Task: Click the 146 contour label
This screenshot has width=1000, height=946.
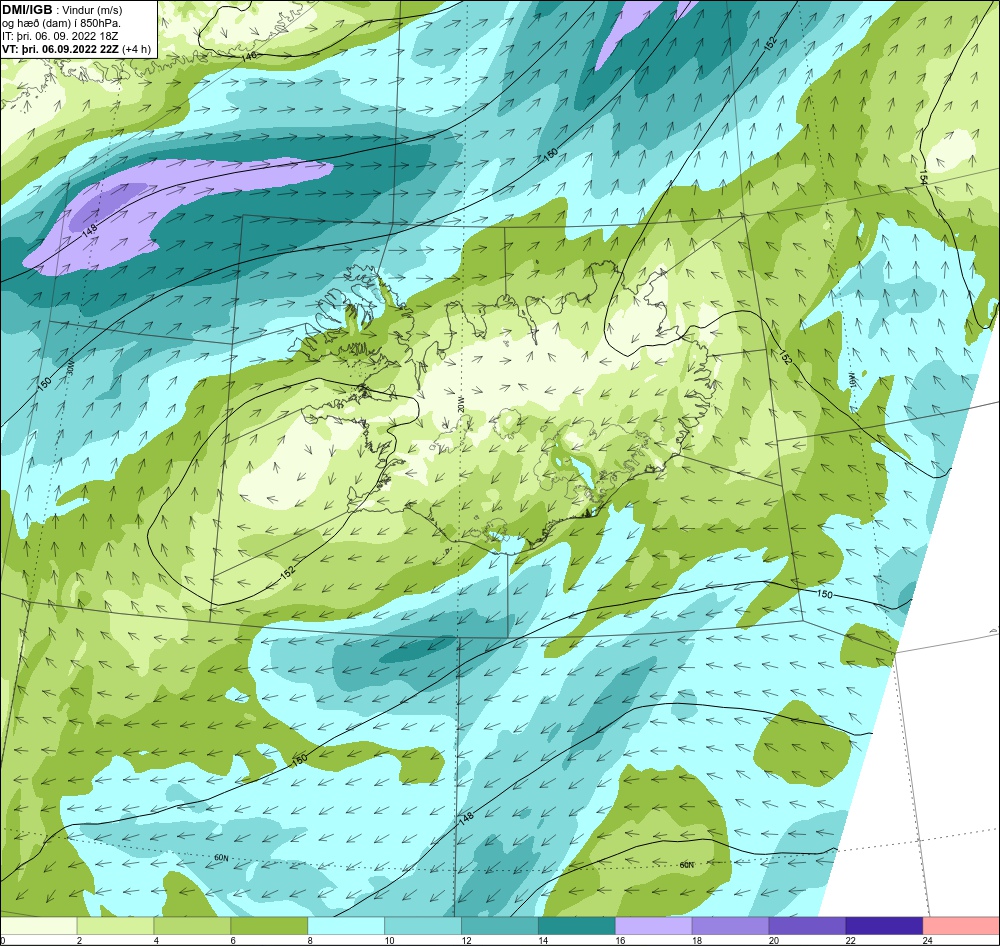Action: click(x=249, y=57)
